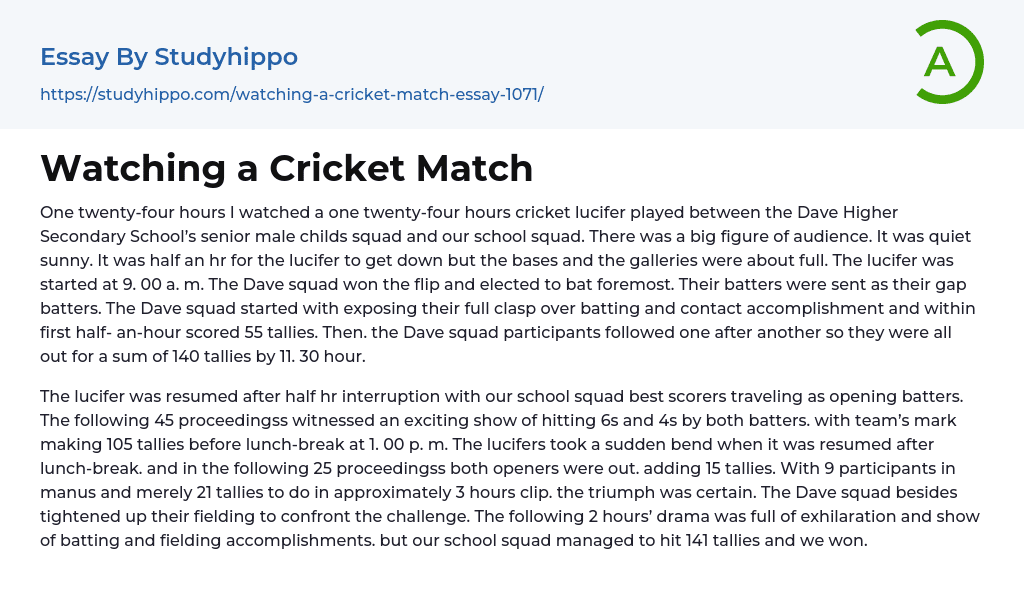This screenshot has height=609, width=1024.
Task: Click the green circular A logo icon
Action: [949, 62]
